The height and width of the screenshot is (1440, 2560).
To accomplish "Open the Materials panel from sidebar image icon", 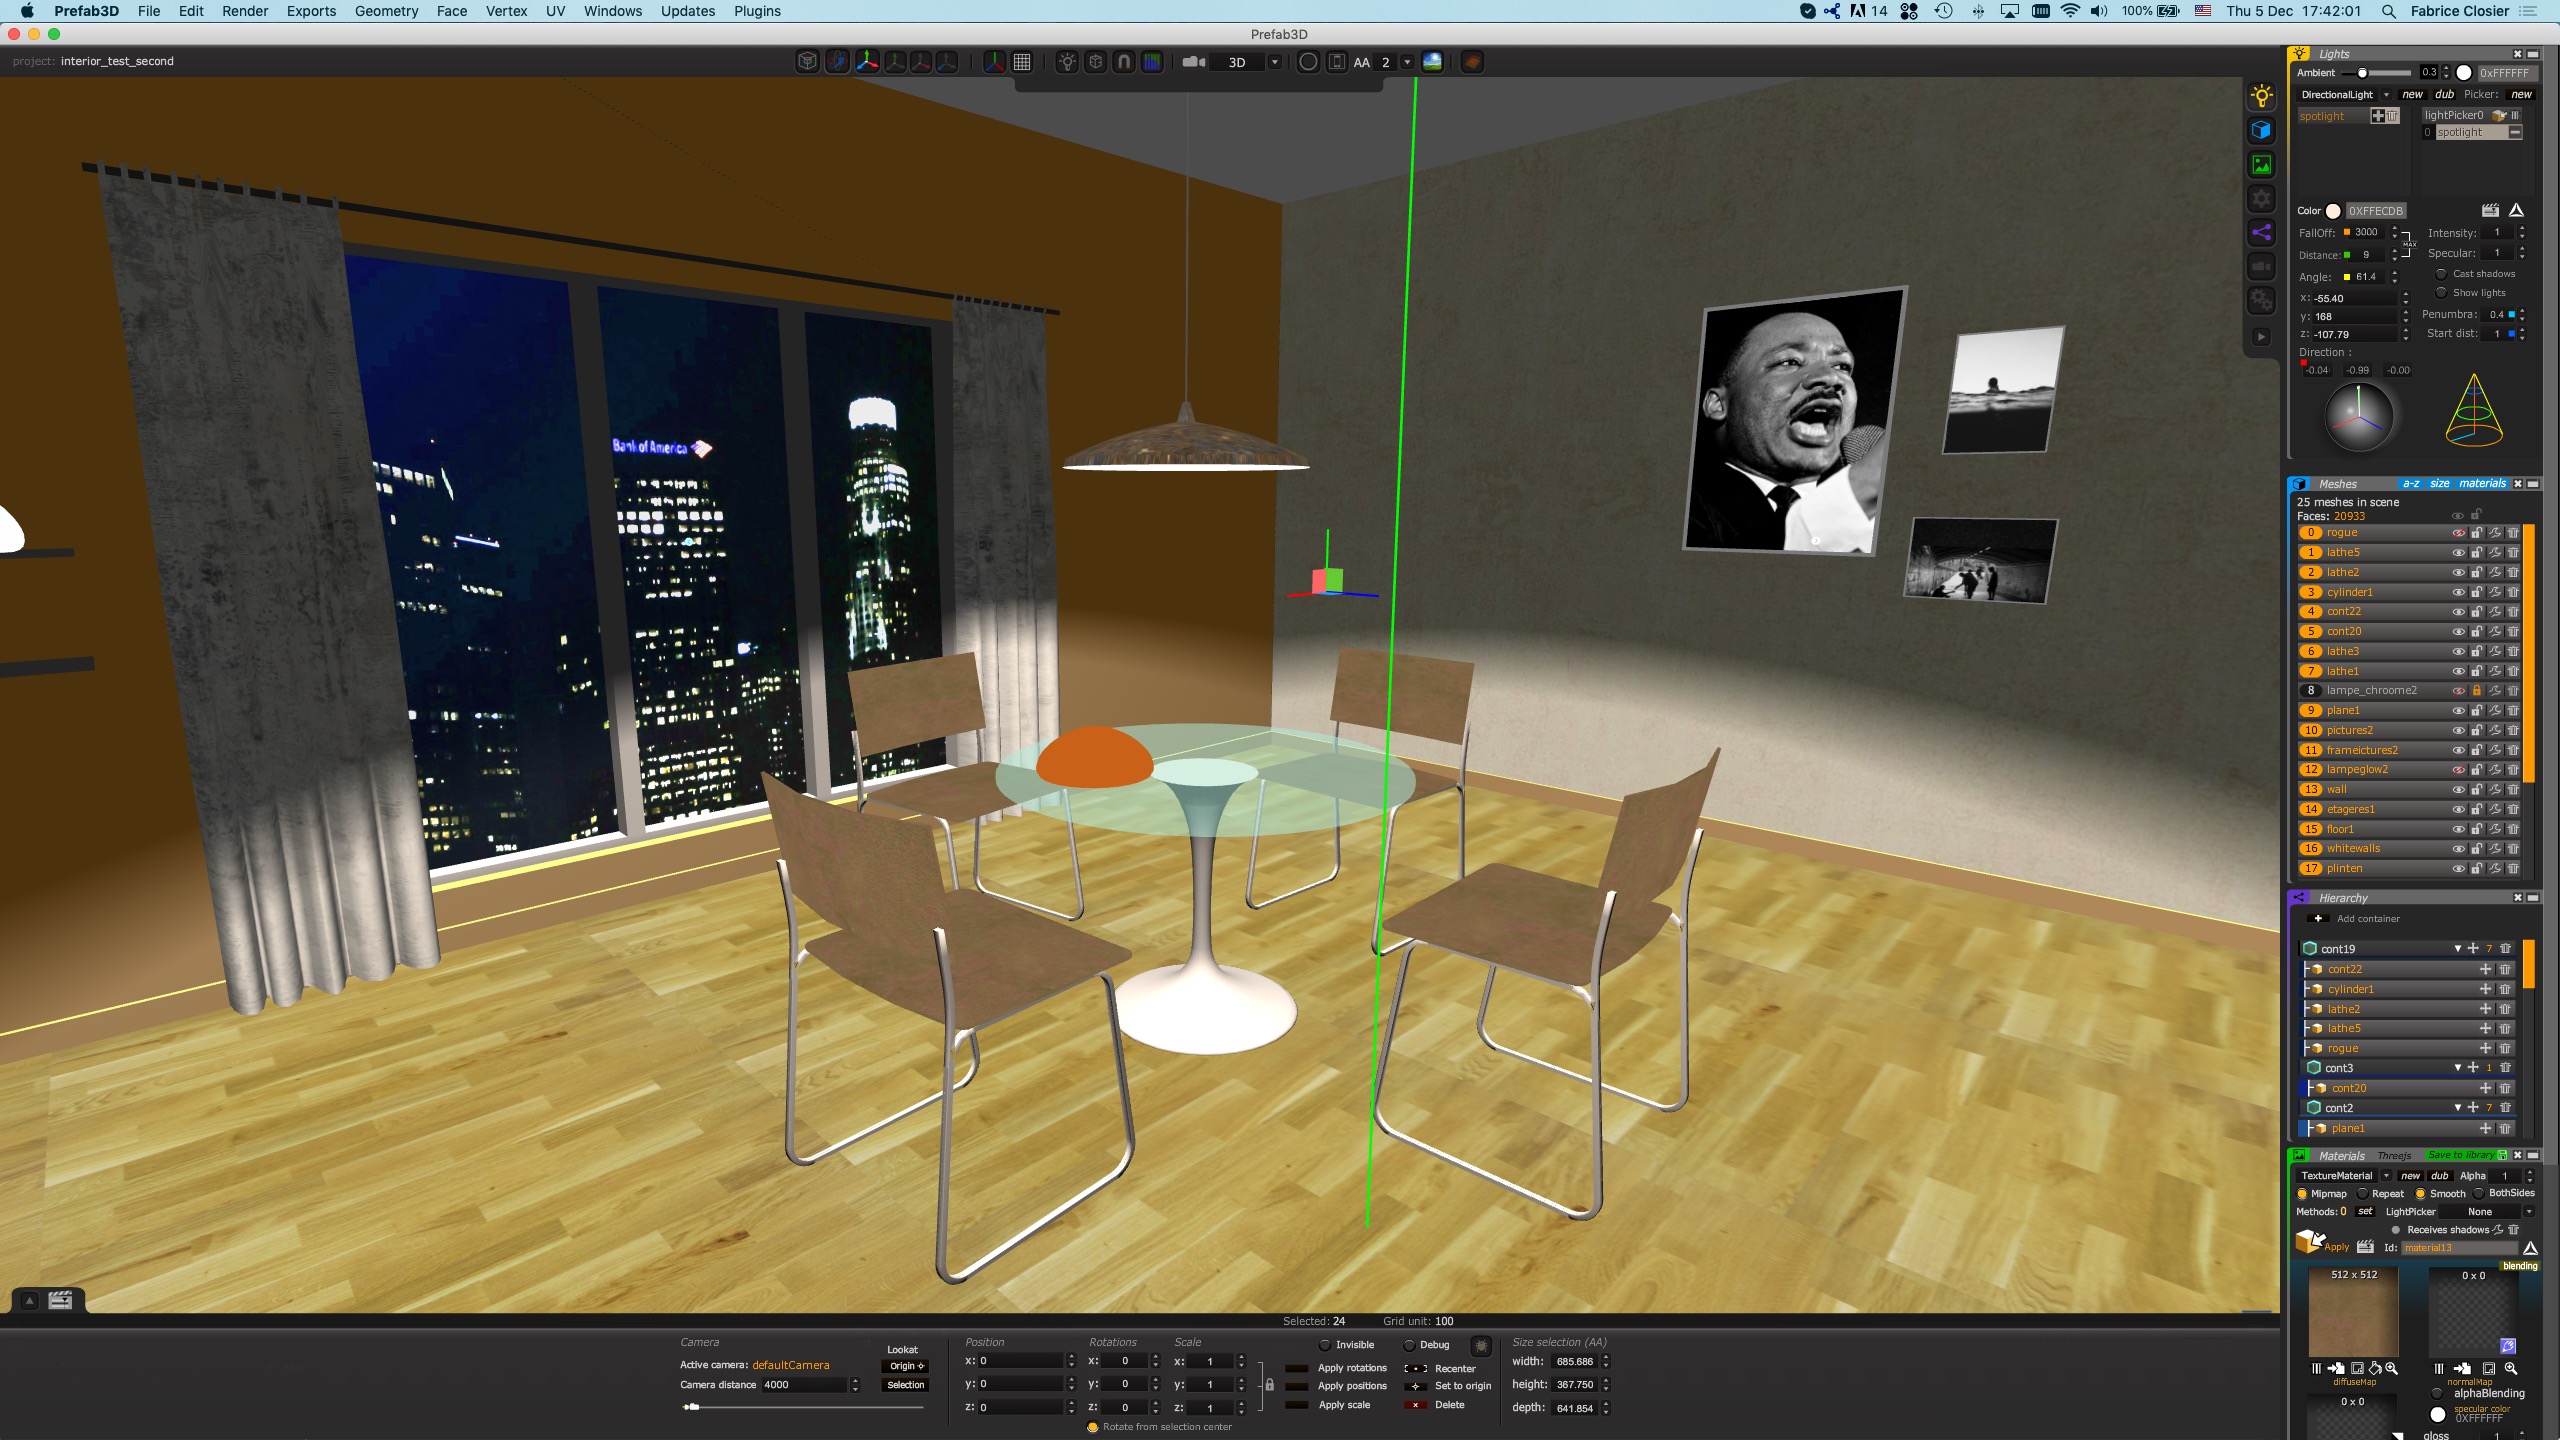I will pos(2261,165).
